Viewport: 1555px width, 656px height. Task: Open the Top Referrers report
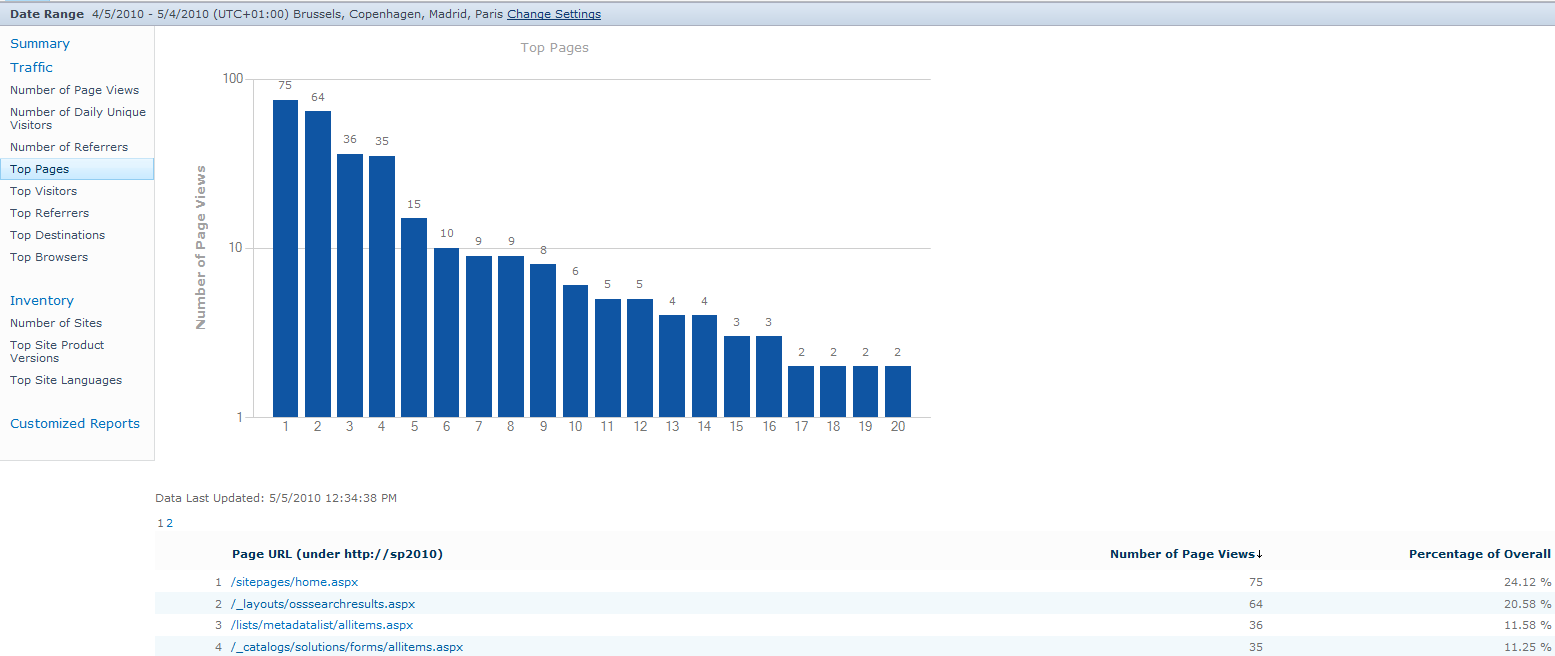point(49,213)
